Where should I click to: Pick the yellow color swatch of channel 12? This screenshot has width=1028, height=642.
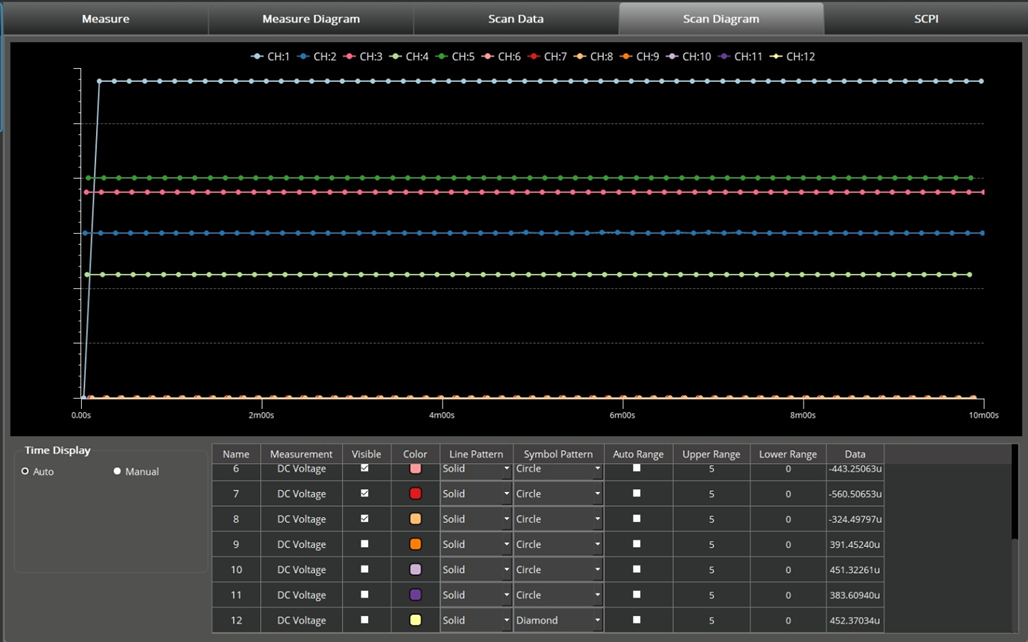[x=415, y=620]
